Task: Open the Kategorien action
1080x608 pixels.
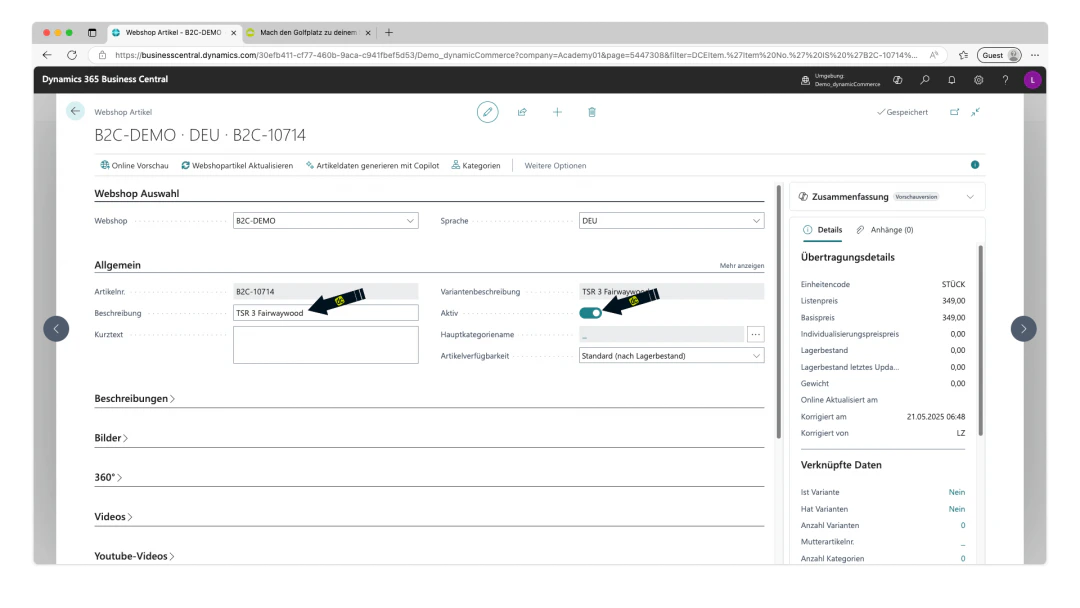Action: [x=476, y=165]
